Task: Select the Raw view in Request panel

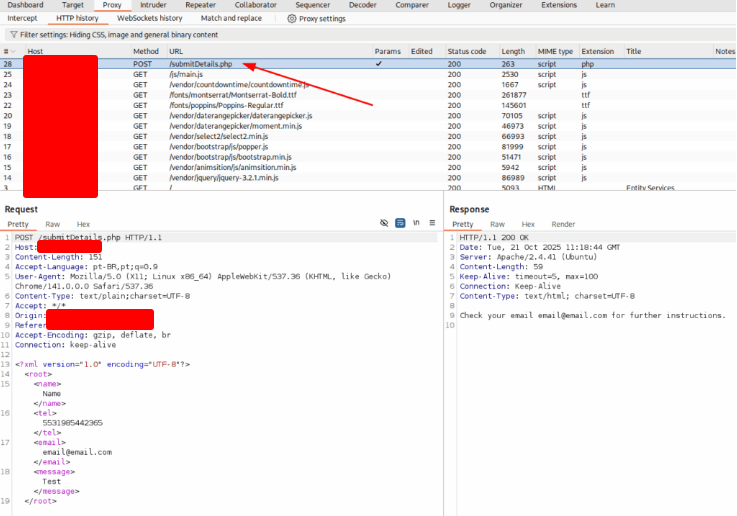Action: pos(52,224)
